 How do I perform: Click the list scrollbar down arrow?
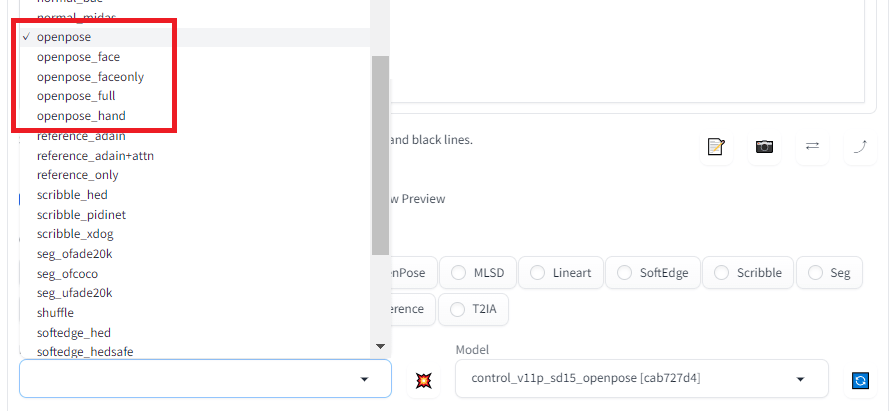pyautogui.click(x=380, y=346)
